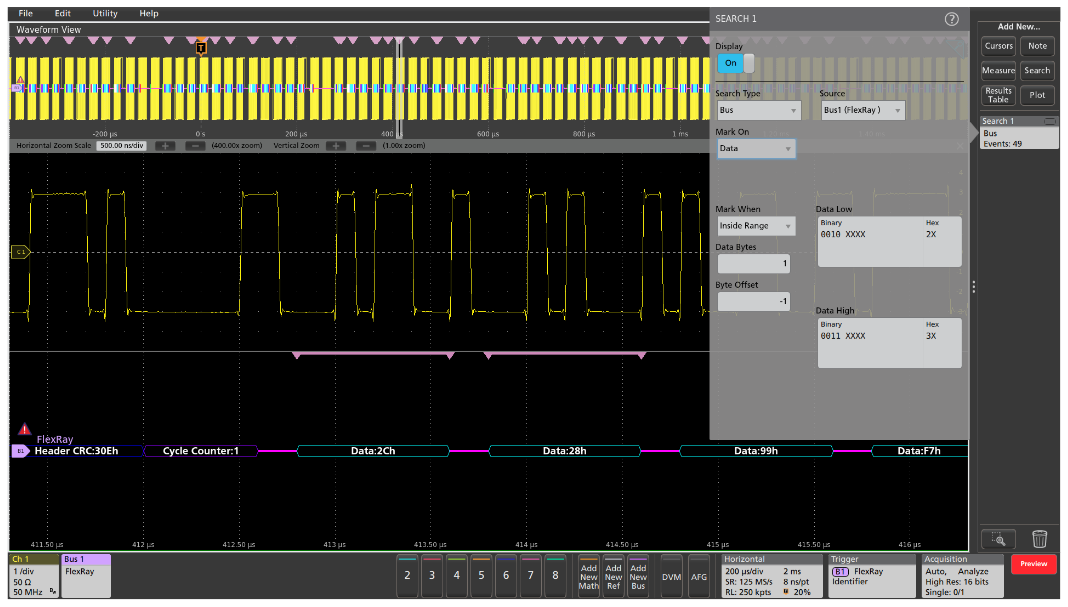Open the DVM function

[x=670, y=576]
